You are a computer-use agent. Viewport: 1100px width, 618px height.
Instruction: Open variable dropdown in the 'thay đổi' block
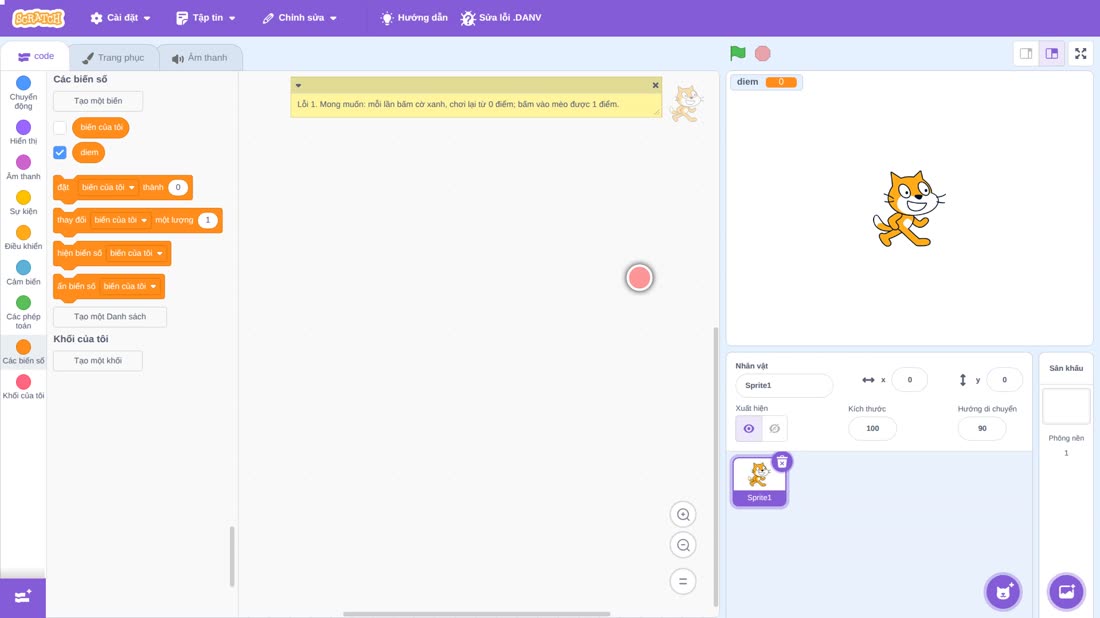120,220
